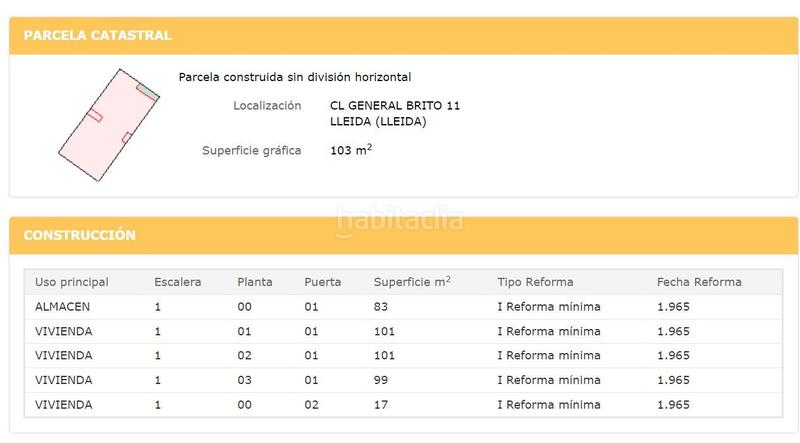The width and height of the screenshot is (800, 443).
Task: Click the Escalera column header
Action: 178,282
